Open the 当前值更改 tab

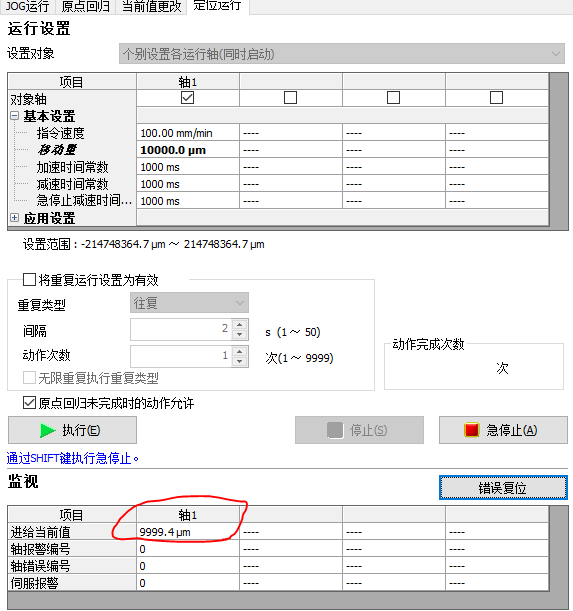(151, 6)
